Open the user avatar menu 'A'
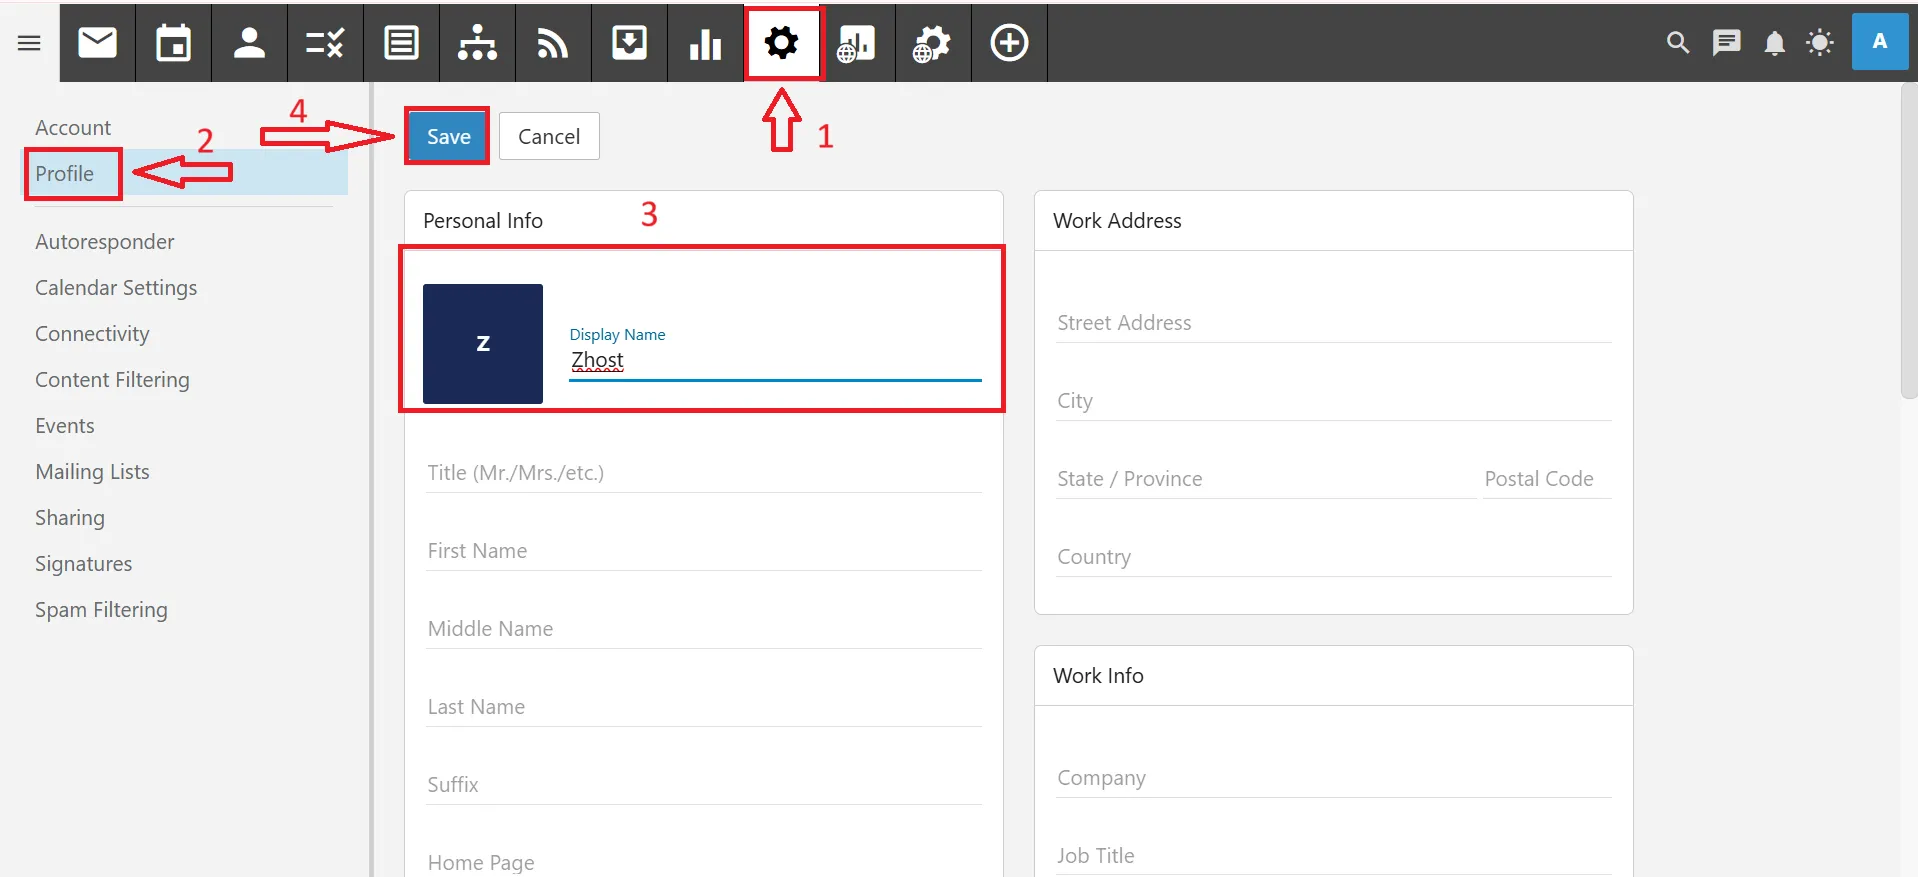1918x877 pixels. click(x=1879, y=42)
